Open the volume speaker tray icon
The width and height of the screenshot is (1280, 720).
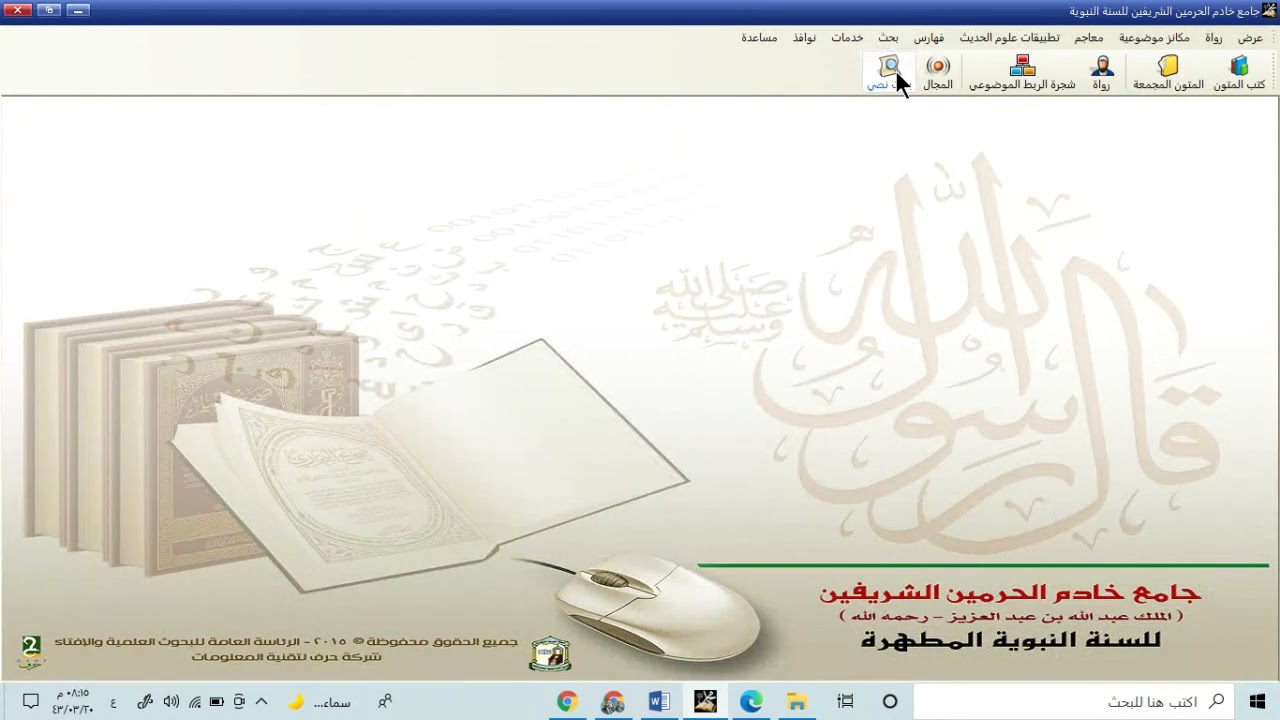point(171,702)
